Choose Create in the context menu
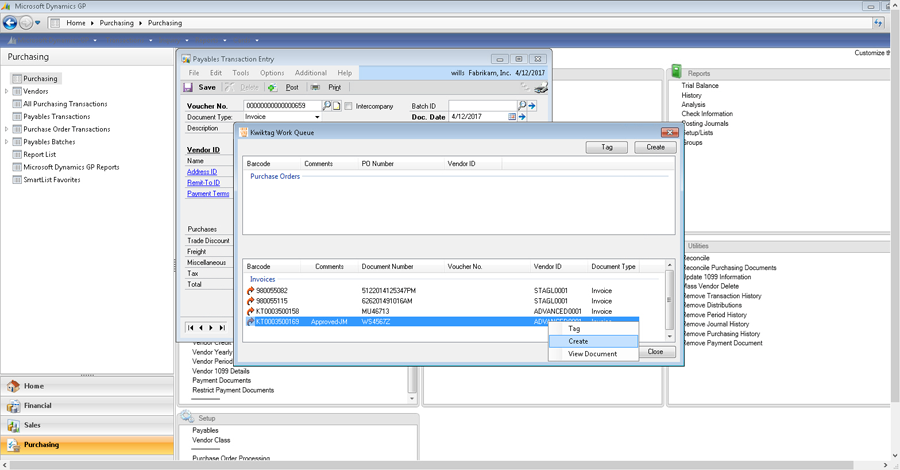The height and width of the screenshot is (470, 900). coord(593,341)
